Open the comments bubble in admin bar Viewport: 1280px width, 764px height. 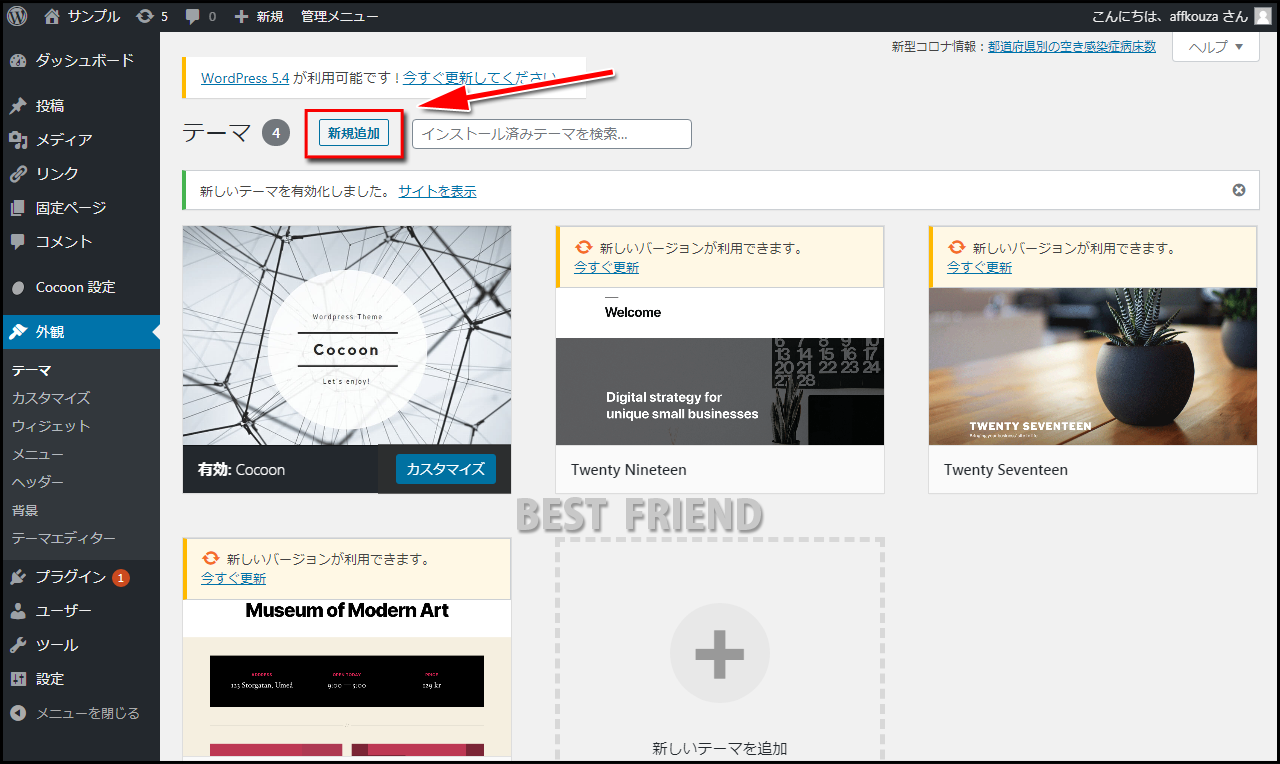tap(200, 16)
